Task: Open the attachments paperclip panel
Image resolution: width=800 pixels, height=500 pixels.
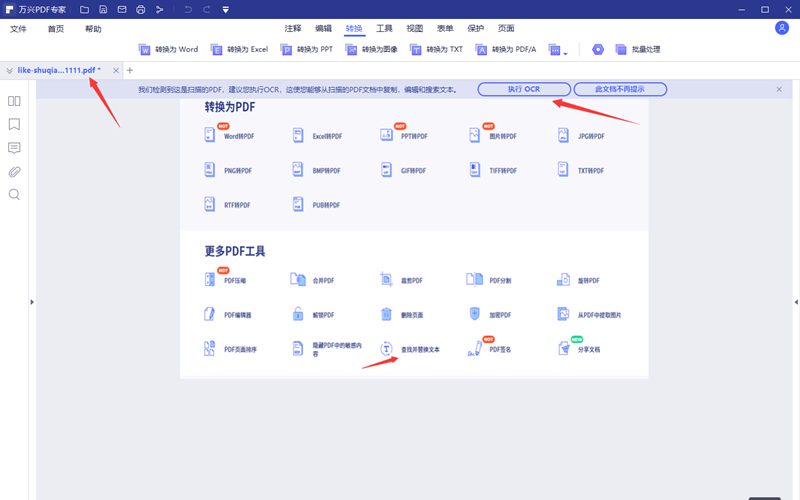Action: pos(14,171)
